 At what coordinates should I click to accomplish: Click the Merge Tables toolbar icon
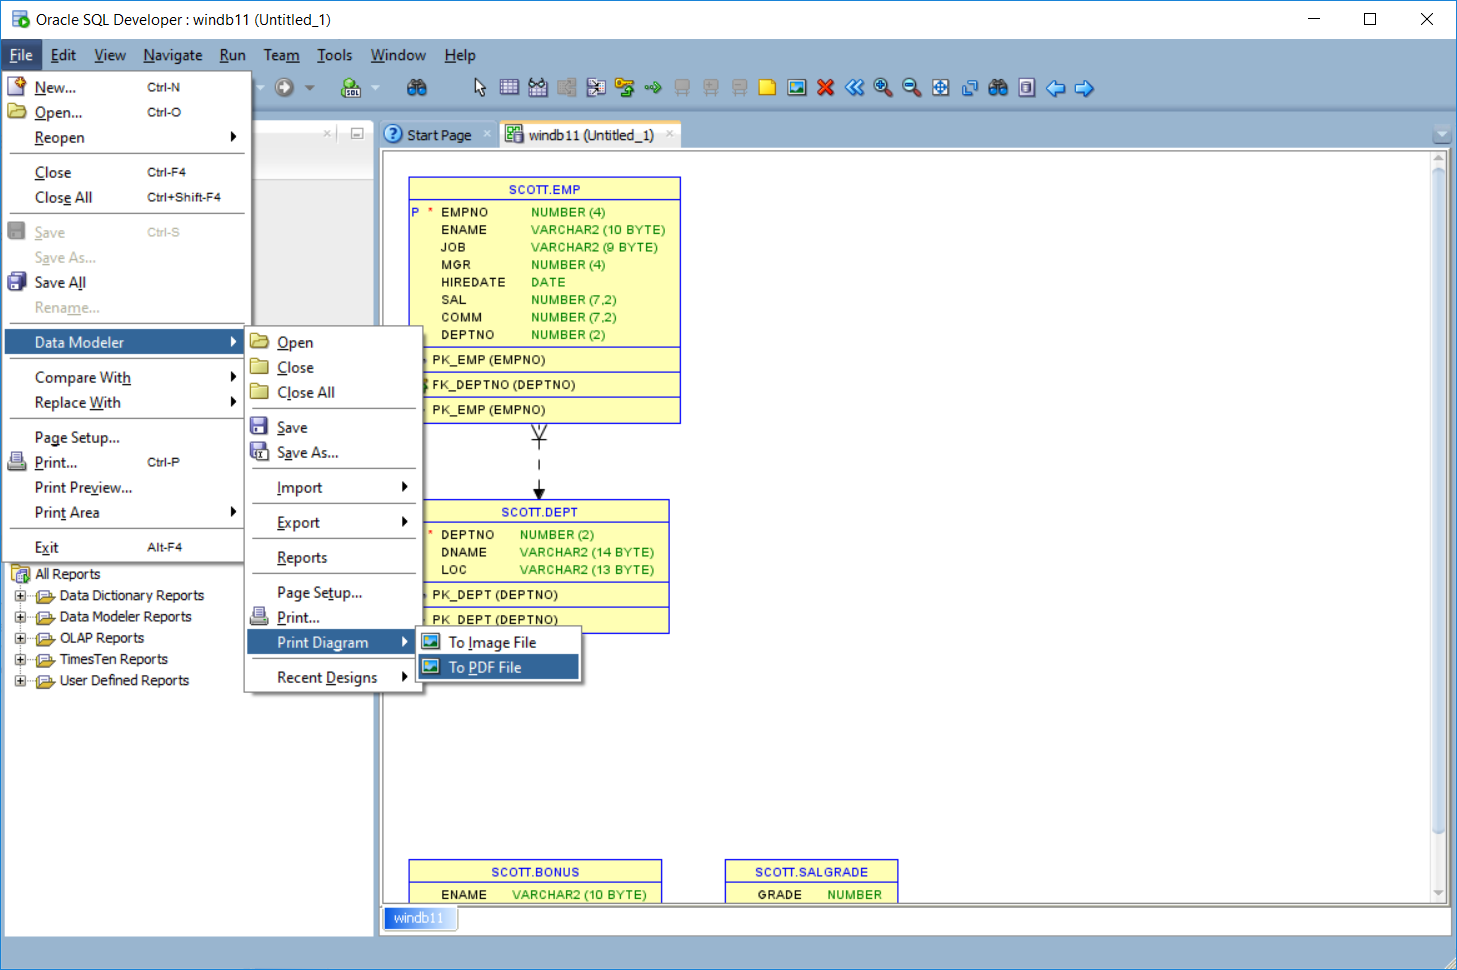click(x=596, y=88)
